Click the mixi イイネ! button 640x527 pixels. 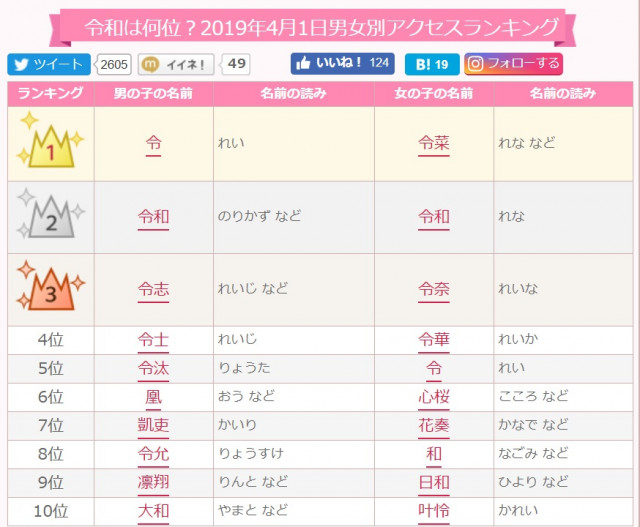coord(176,65)
